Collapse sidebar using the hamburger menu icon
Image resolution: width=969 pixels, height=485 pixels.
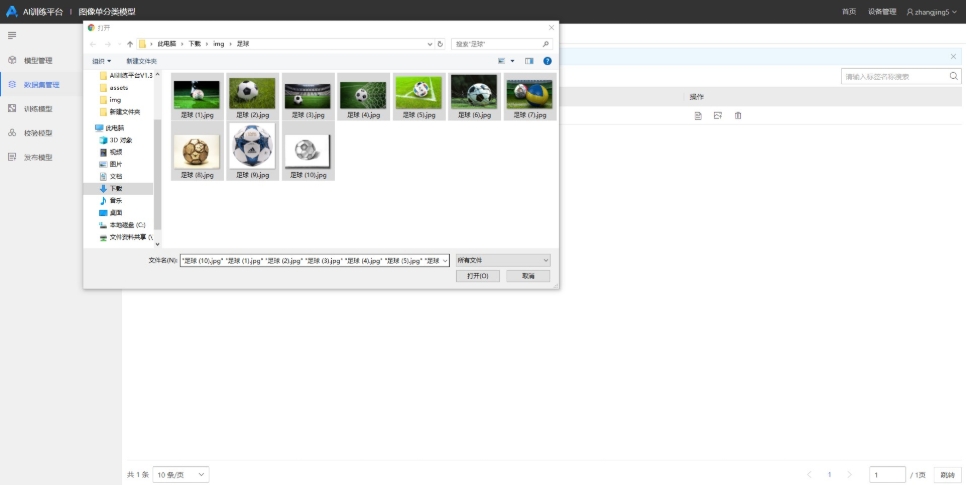(x=12, y=35)
